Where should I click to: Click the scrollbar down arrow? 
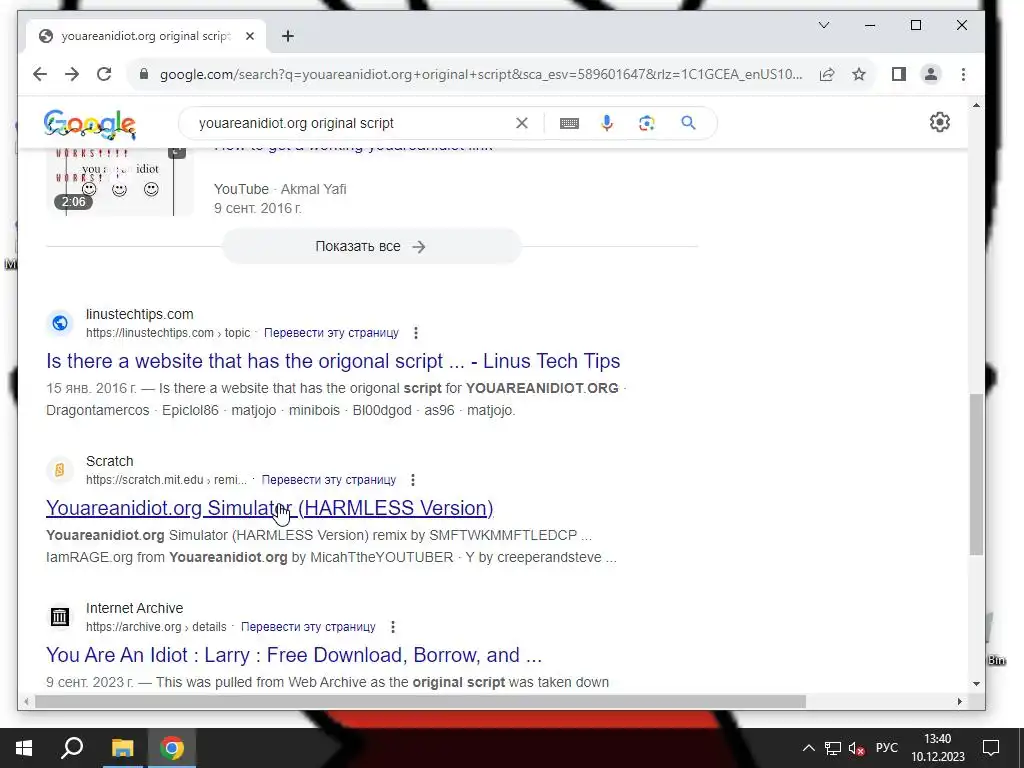976,684
